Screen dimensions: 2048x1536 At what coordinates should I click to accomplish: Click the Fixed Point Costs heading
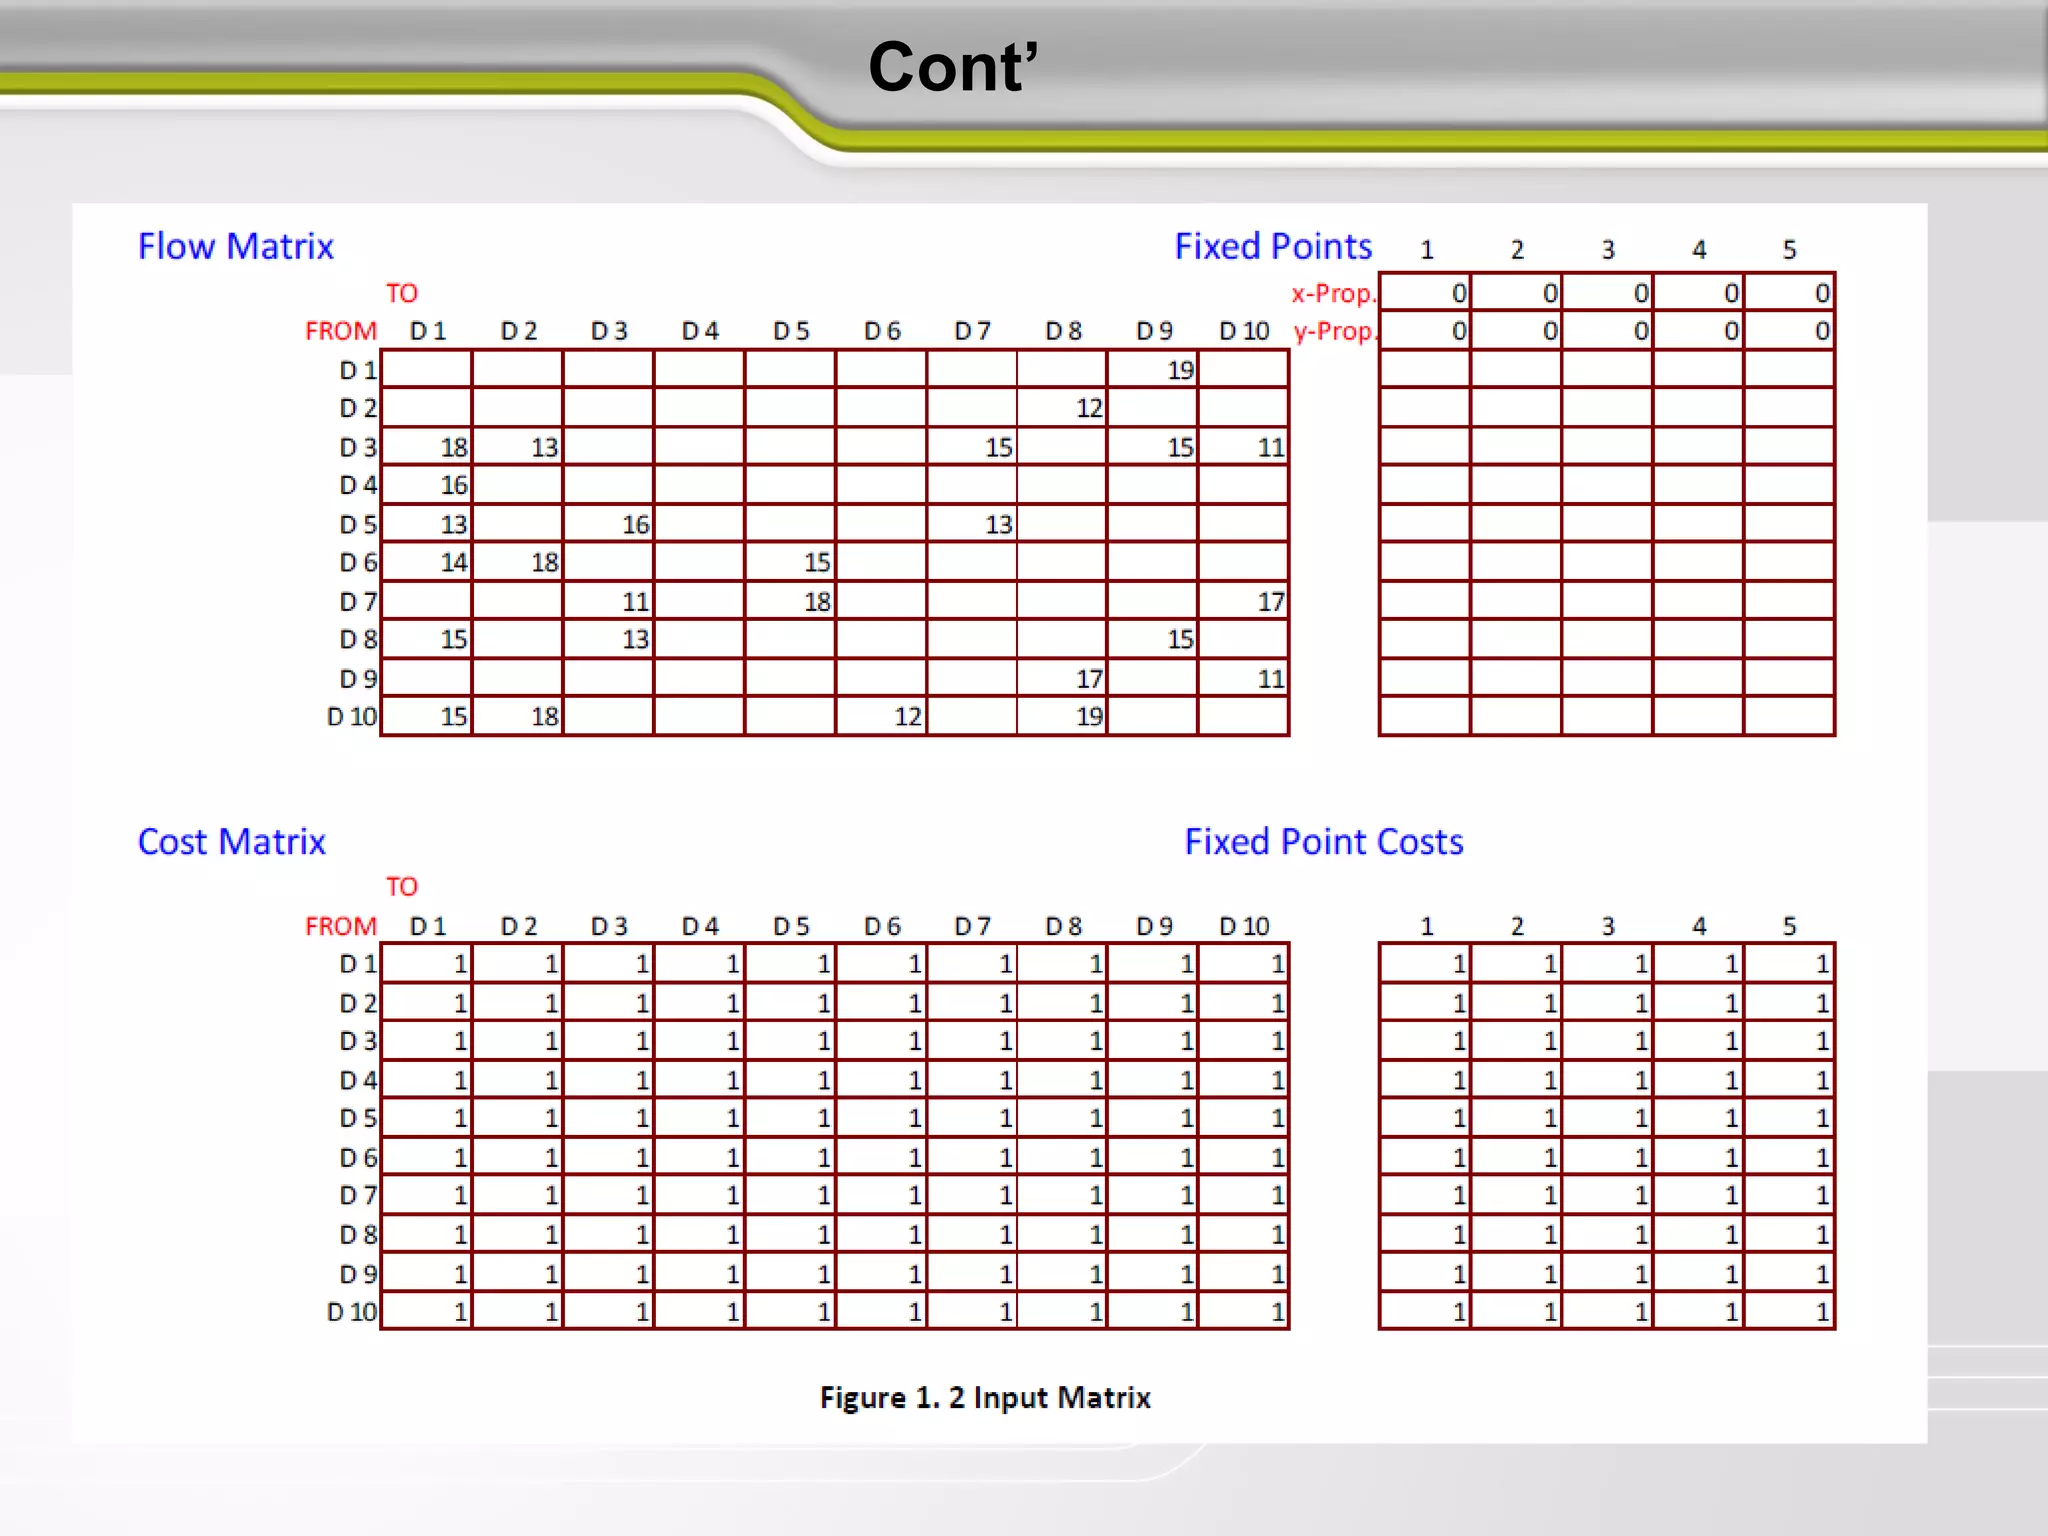tap(1323, 842)
